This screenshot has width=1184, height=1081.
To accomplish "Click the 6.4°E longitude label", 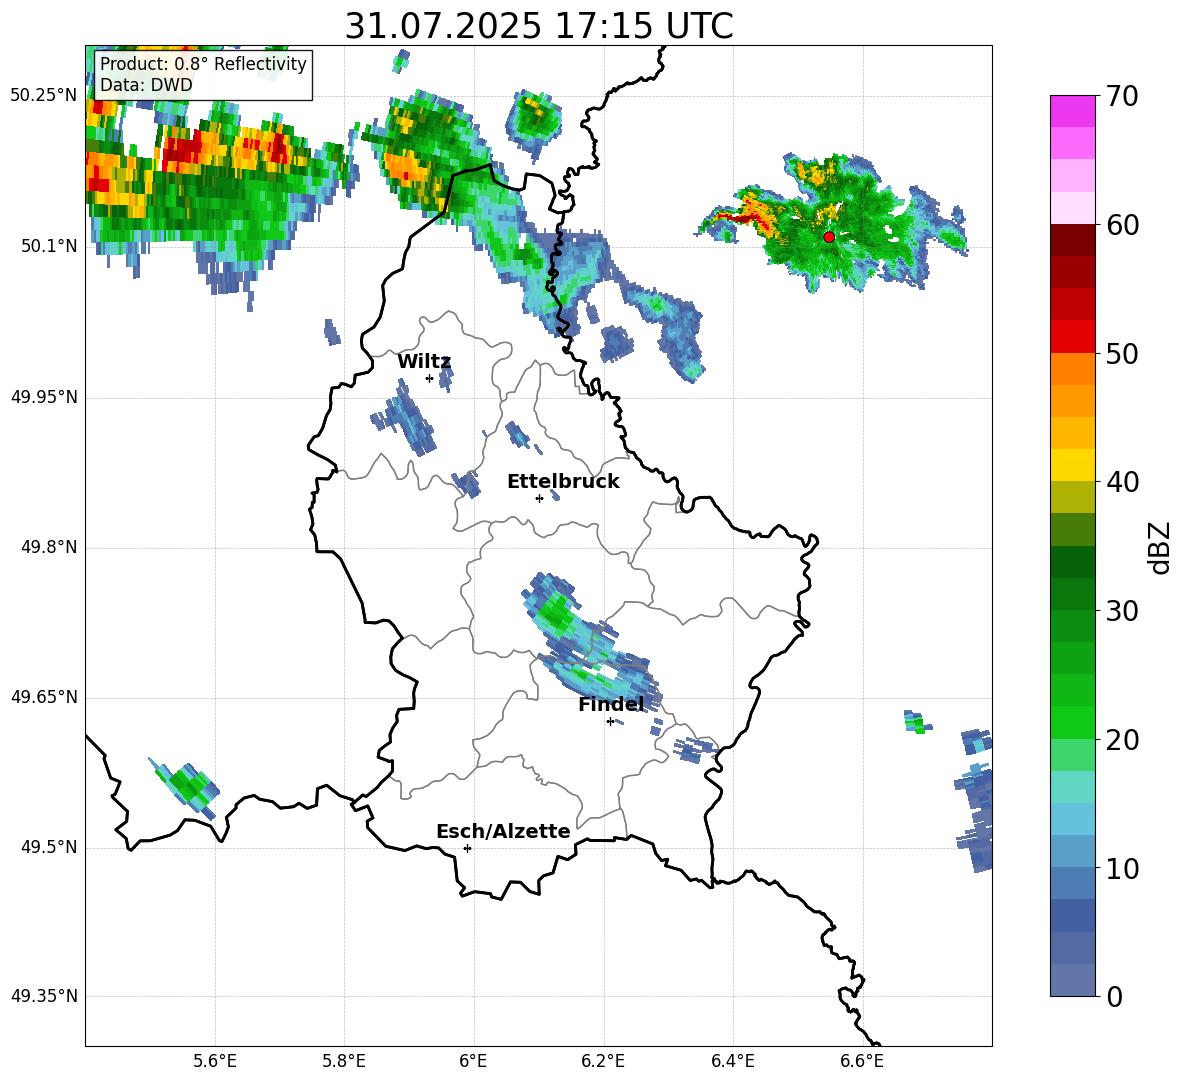I will click(732, 1061).
